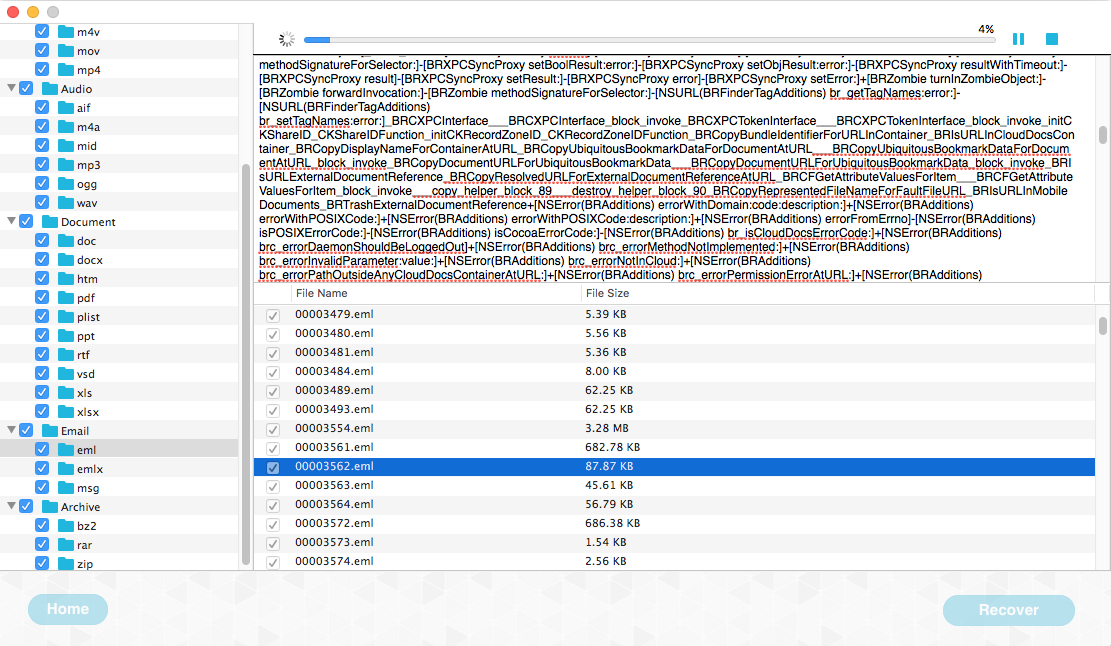Collapse the Email category tree
The width and height of the screenshot is (1111, 646).
pyautogui.click(x=11, y=430)
